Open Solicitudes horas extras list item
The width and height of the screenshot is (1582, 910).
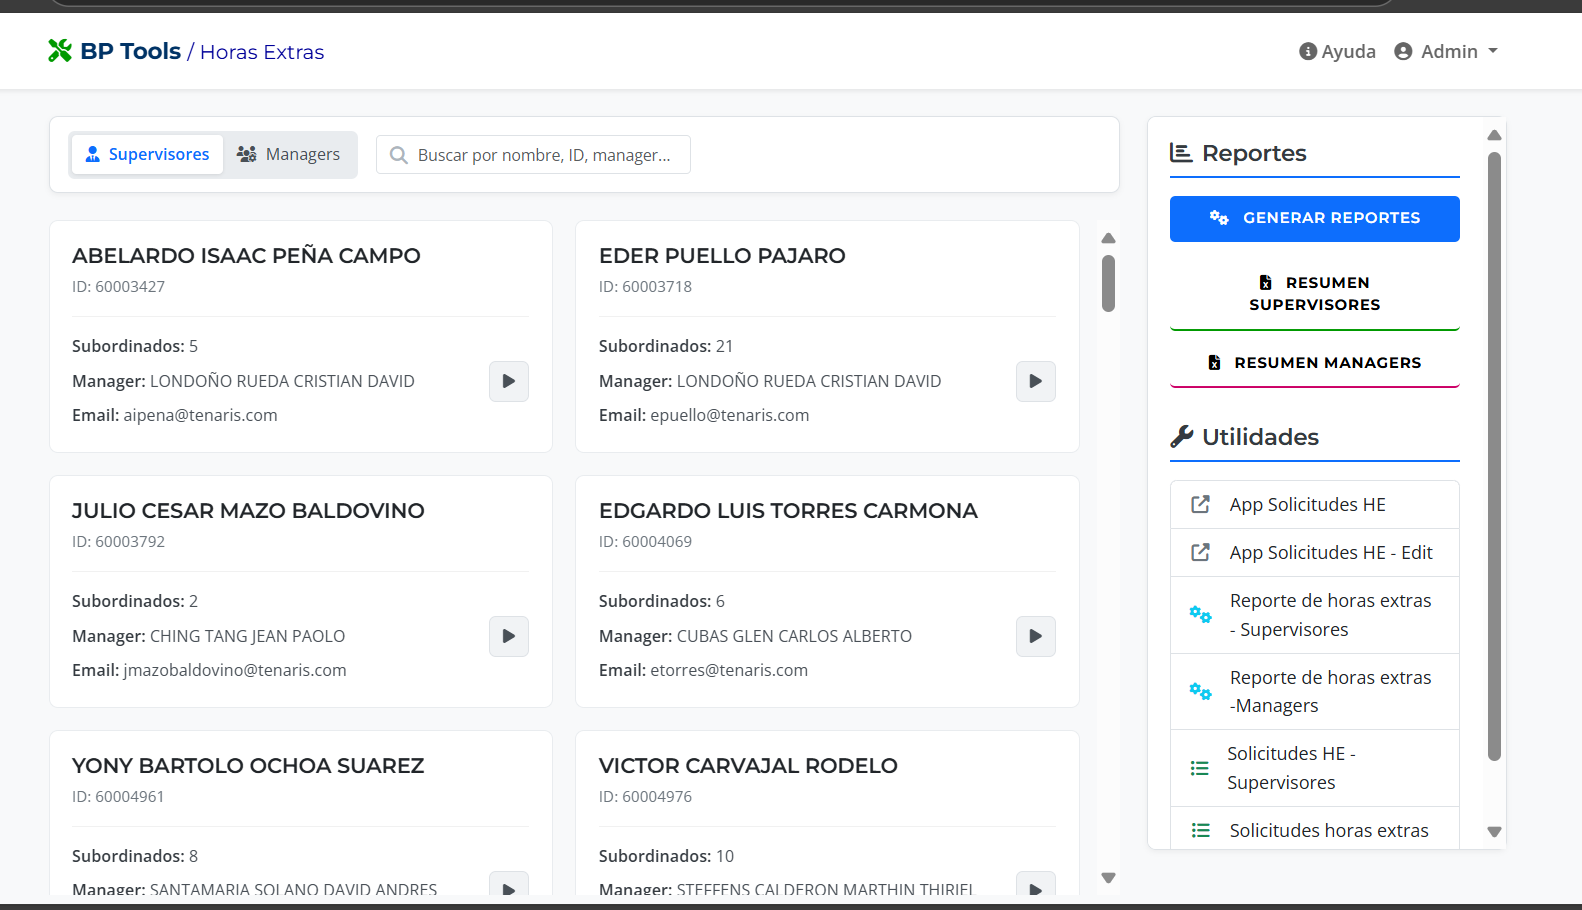[1315, 830]
